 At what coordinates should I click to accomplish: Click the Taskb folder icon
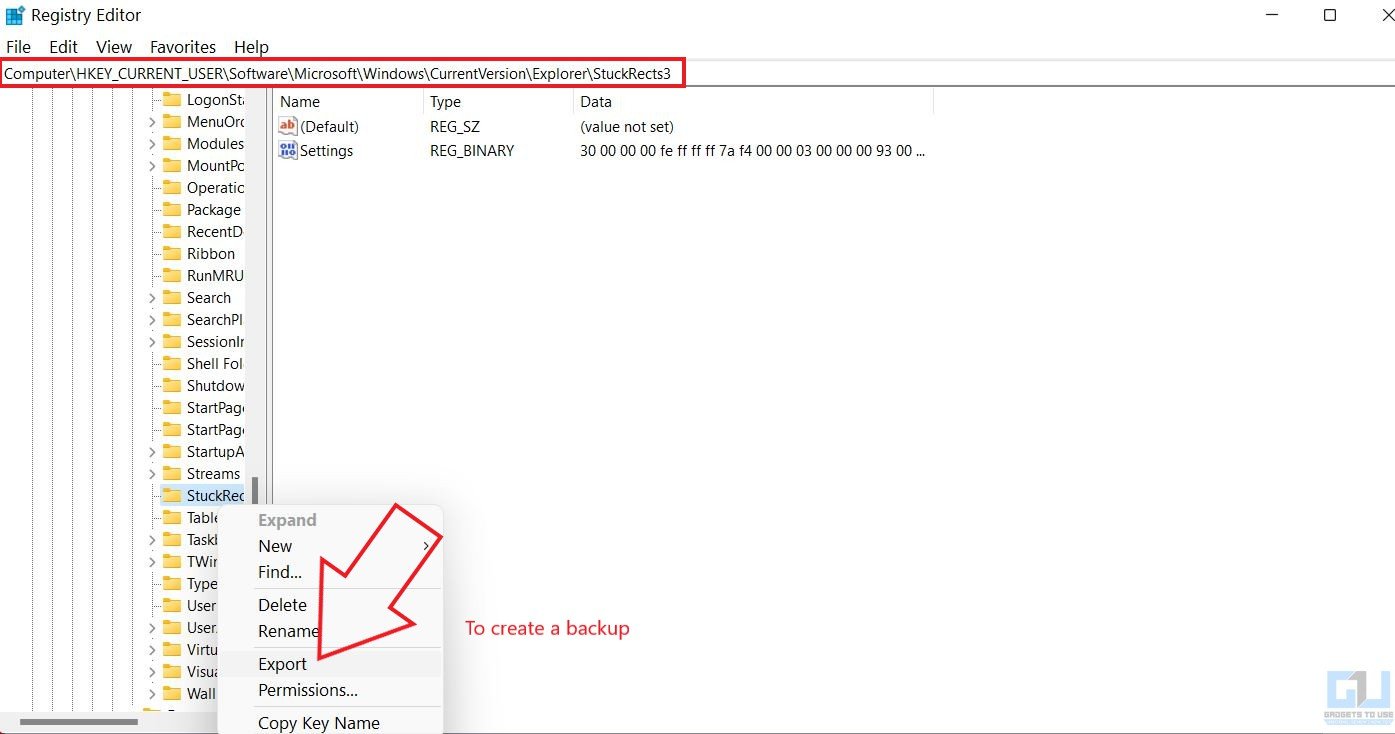click(172, 540)
